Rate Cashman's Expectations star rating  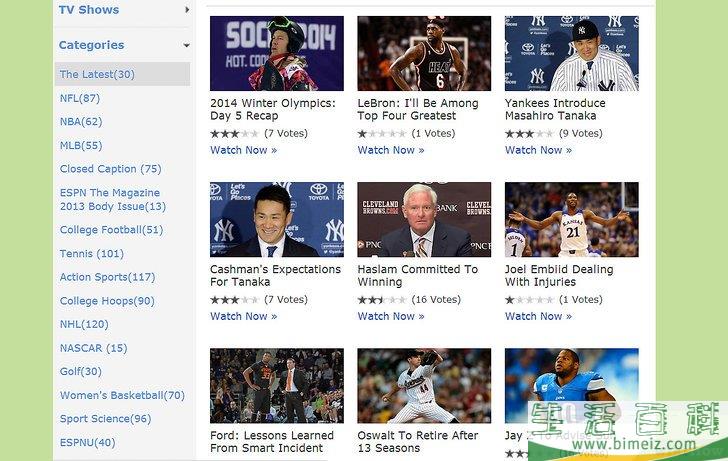click(234, 300)
